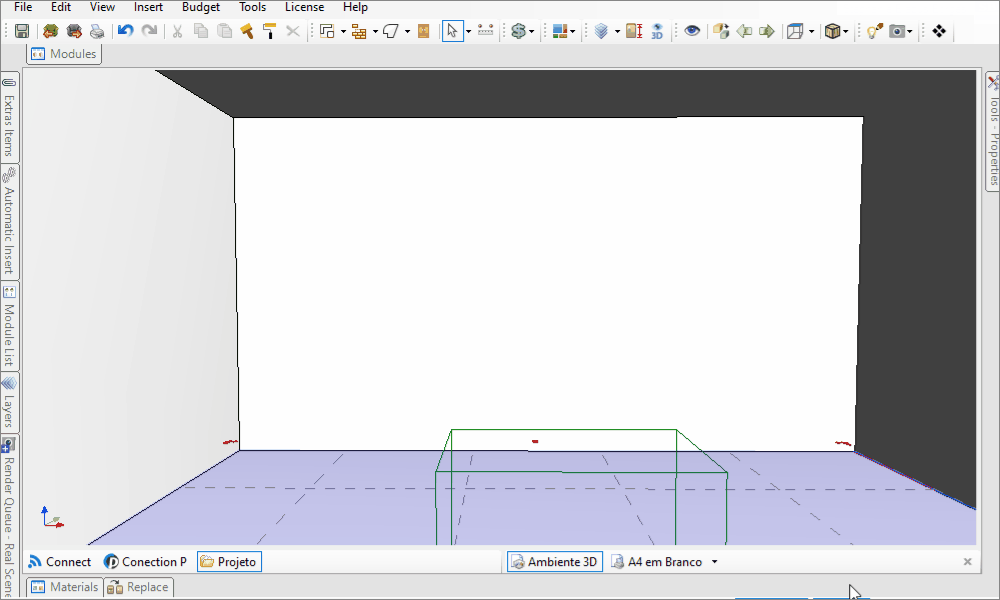
Task: Open the Help menu
Action: 355,7
